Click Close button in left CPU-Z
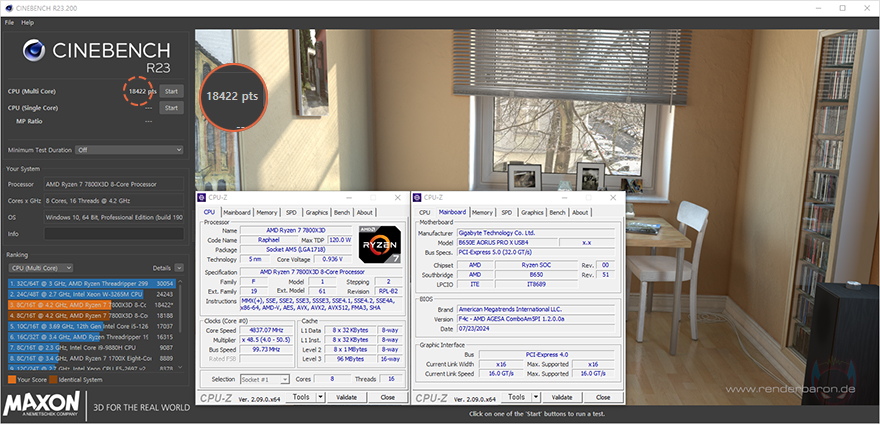Viewport: 880px width, 424px height. coord(388,397)
